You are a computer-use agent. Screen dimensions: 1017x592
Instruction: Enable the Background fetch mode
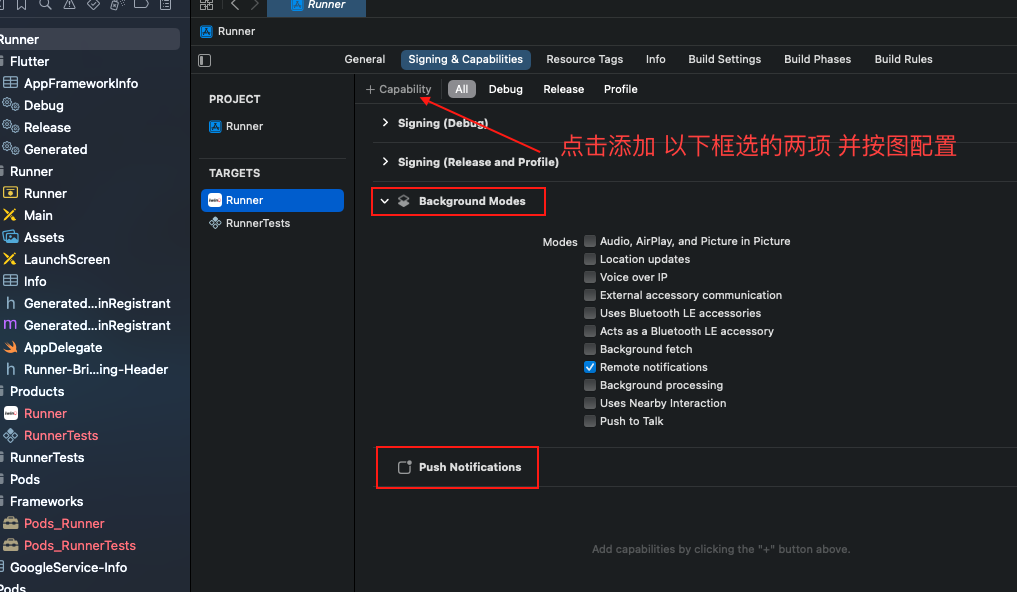tap(590, 349)
